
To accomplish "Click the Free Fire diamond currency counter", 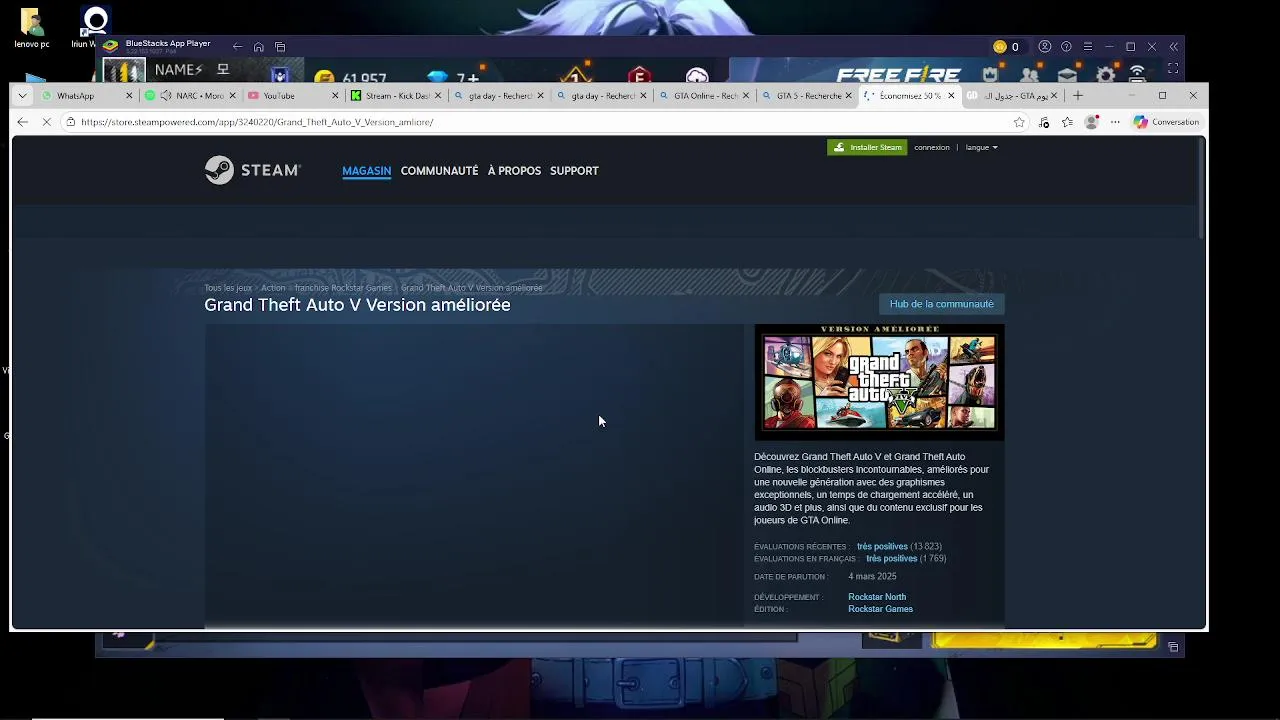I will [454, 77].
